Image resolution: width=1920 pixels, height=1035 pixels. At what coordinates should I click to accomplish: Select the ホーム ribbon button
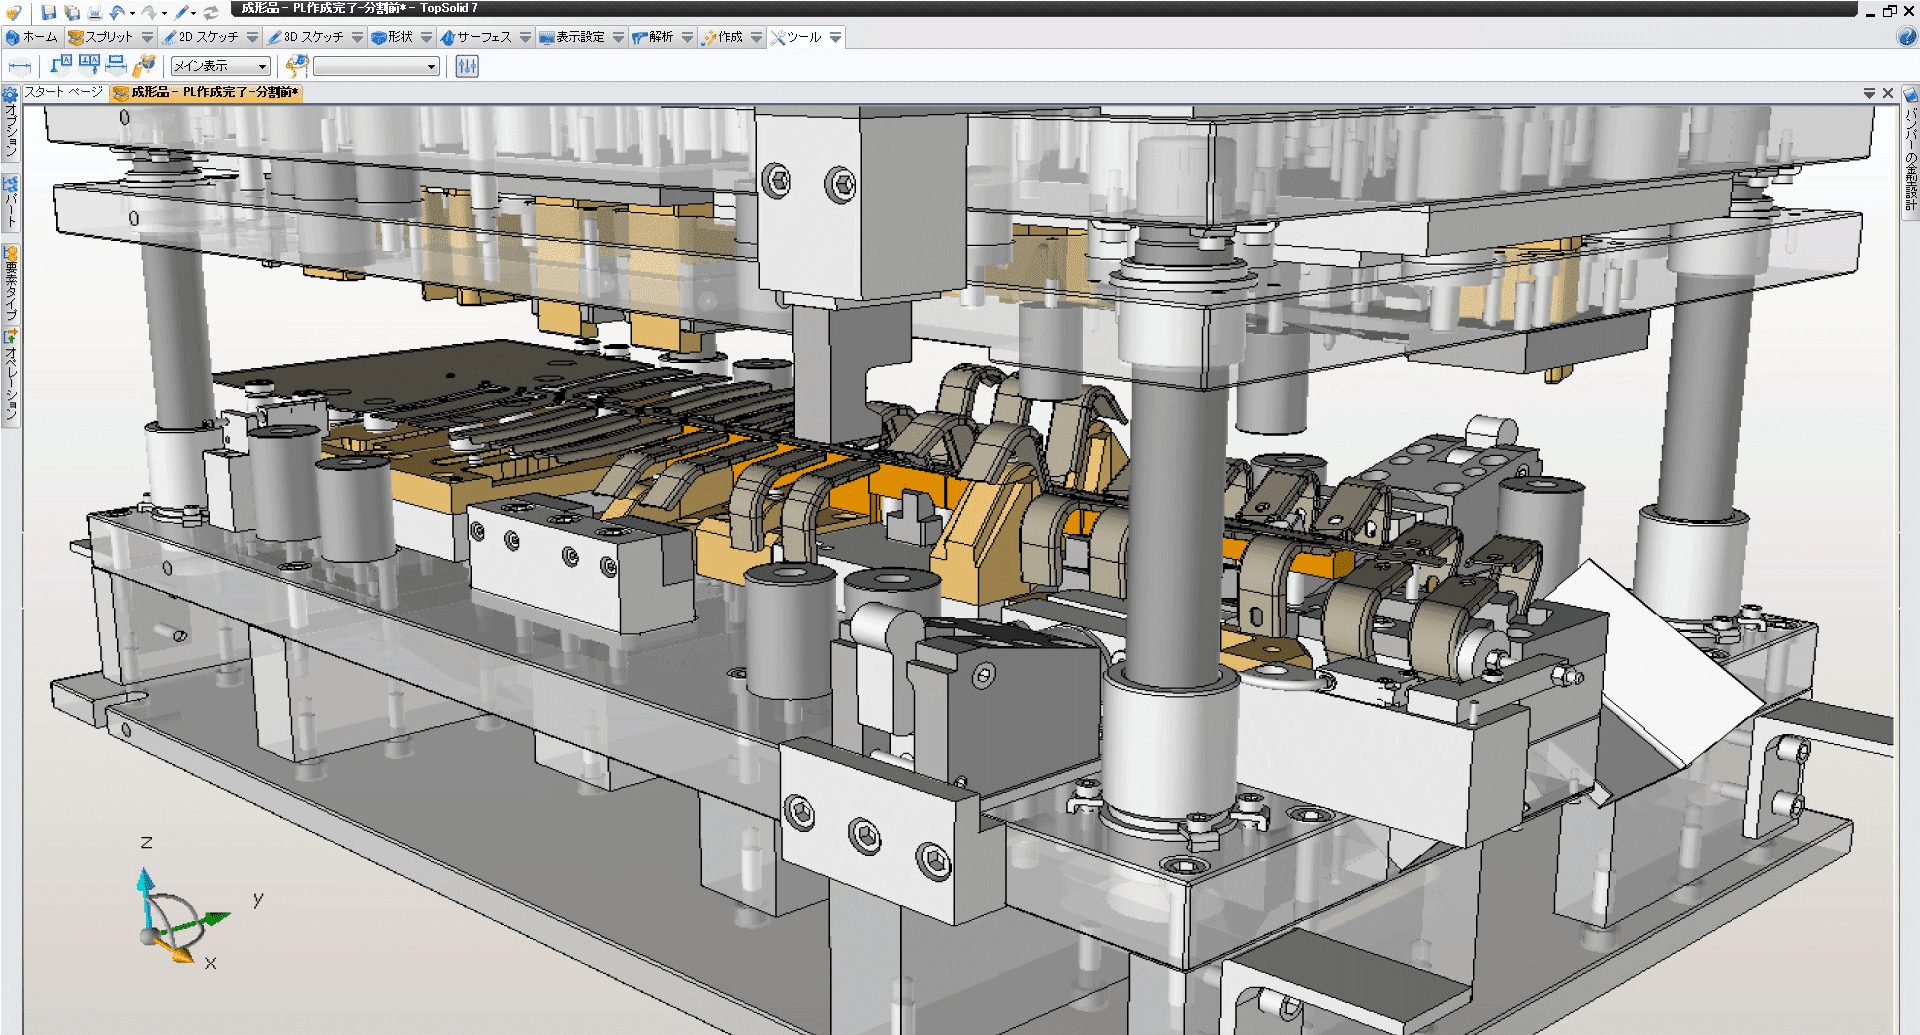[32, 37]
